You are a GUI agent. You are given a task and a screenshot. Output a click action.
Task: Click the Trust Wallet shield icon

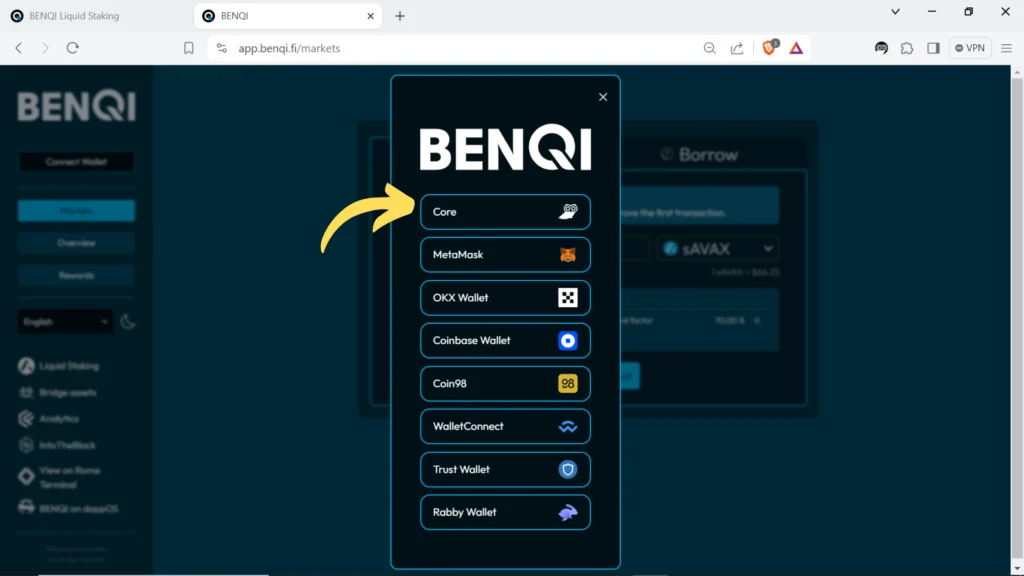coord(567,469)
